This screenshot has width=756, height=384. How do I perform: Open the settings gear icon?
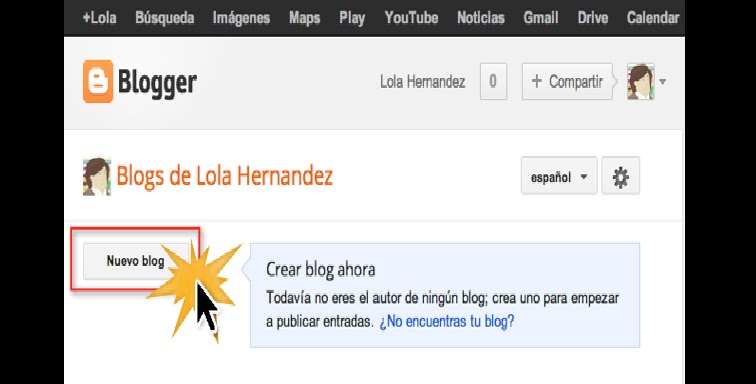(621, 176)
